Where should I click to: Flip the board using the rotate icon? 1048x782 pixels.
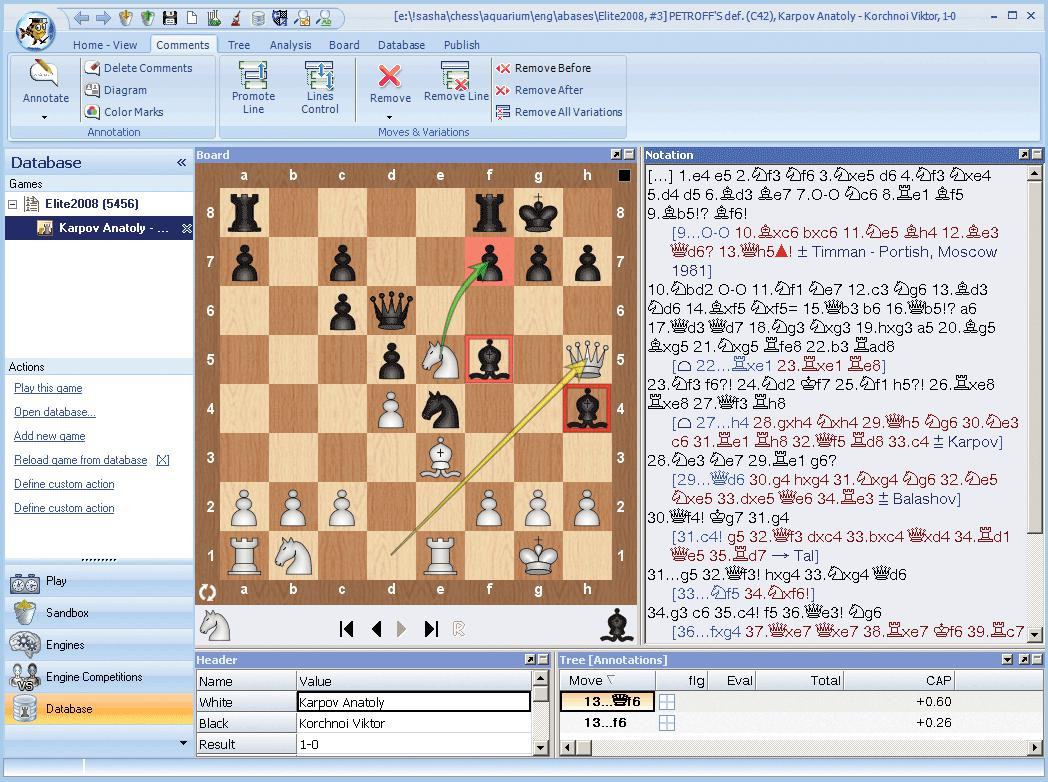click(208, 592)
